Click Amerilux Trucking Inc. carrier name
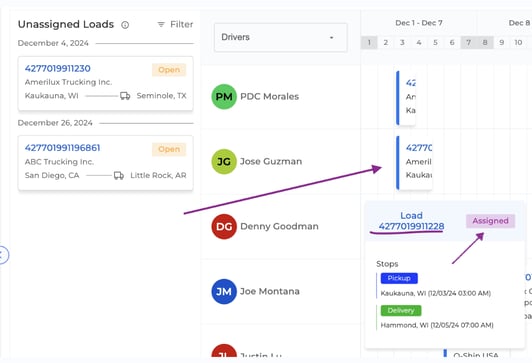532x363 pixels. pos(68,82)
